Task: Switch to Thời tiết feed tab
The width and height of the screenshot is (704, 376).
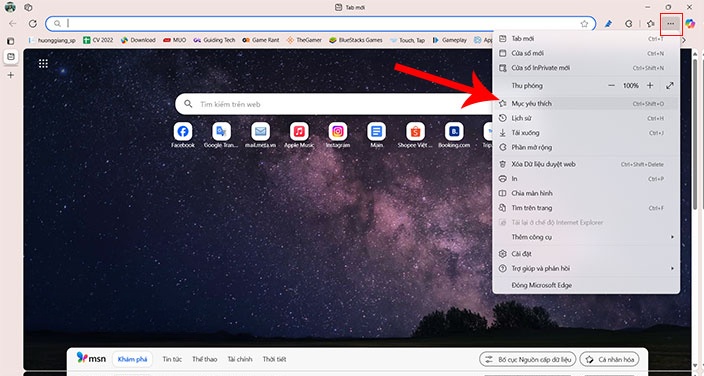Action: (x=274, y=359)
